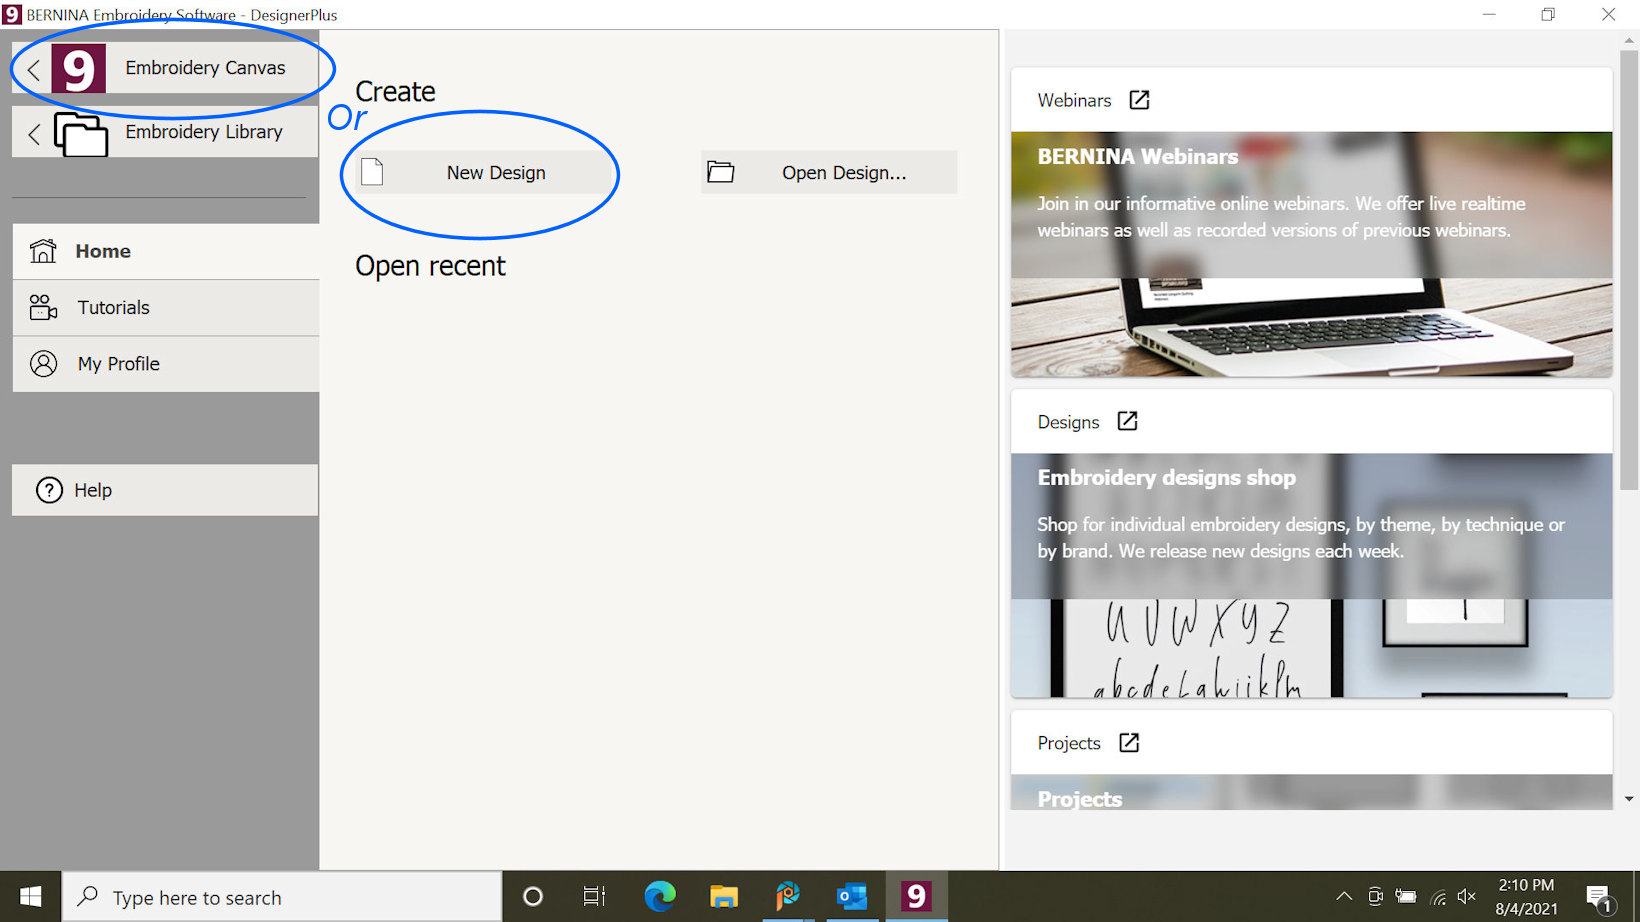Click the volume muted tray icon
The width and height of the screenshot is (1640, 922).
[x=1467, y=896]
